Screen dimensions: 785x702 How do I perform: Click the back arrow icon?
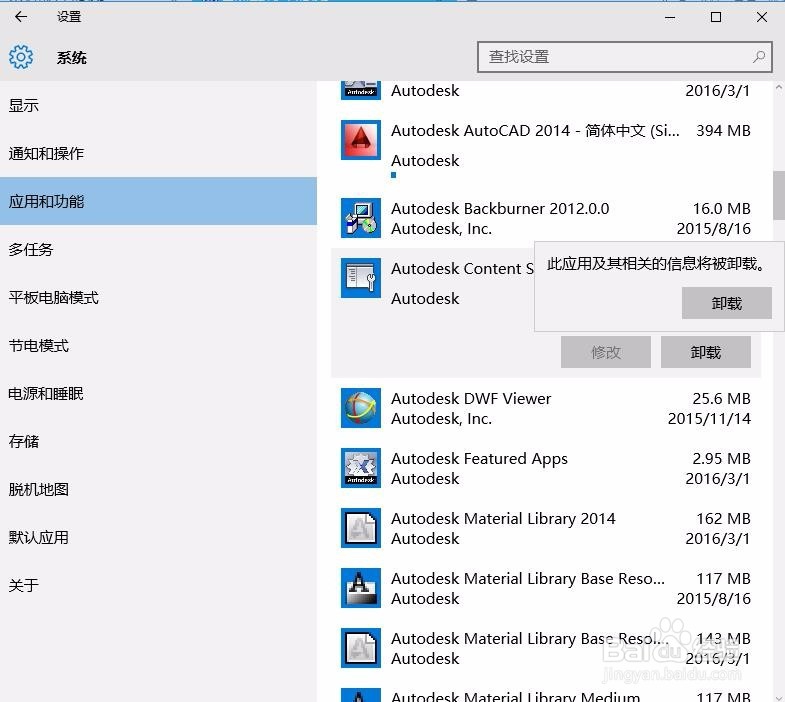[21, 17]
